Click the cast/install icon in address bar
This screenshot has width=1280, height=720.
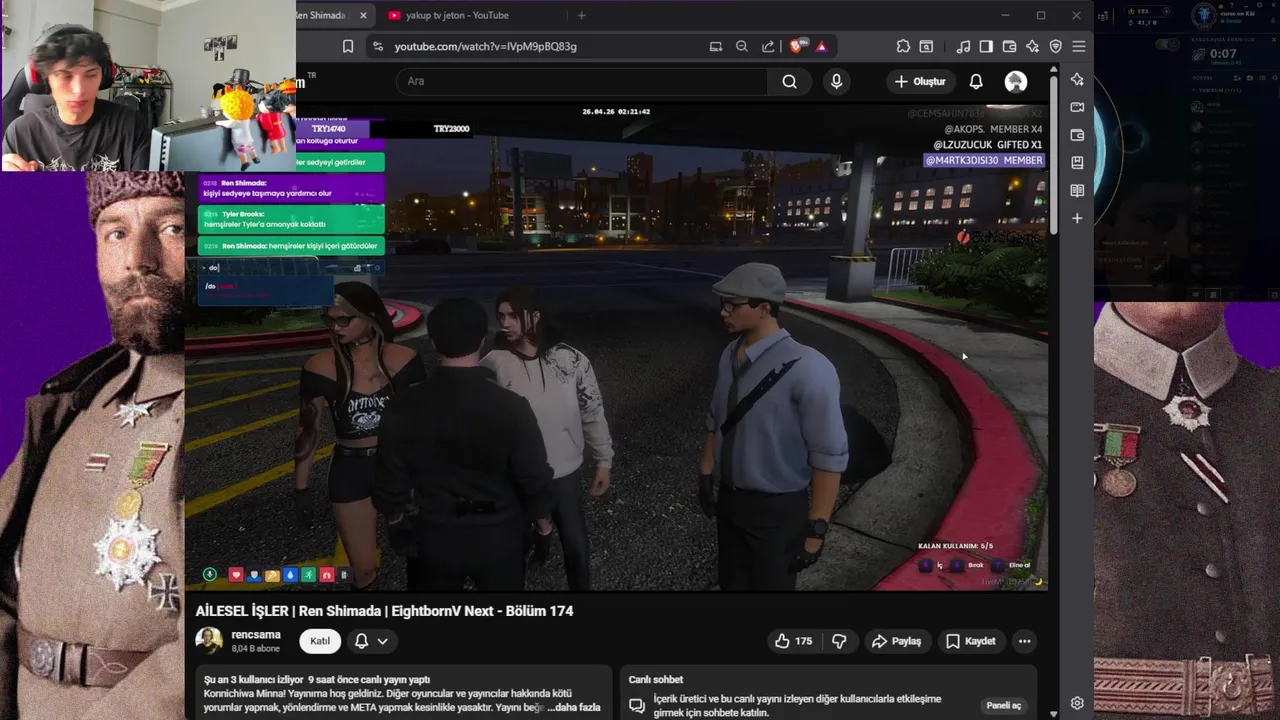pos(716,46)
